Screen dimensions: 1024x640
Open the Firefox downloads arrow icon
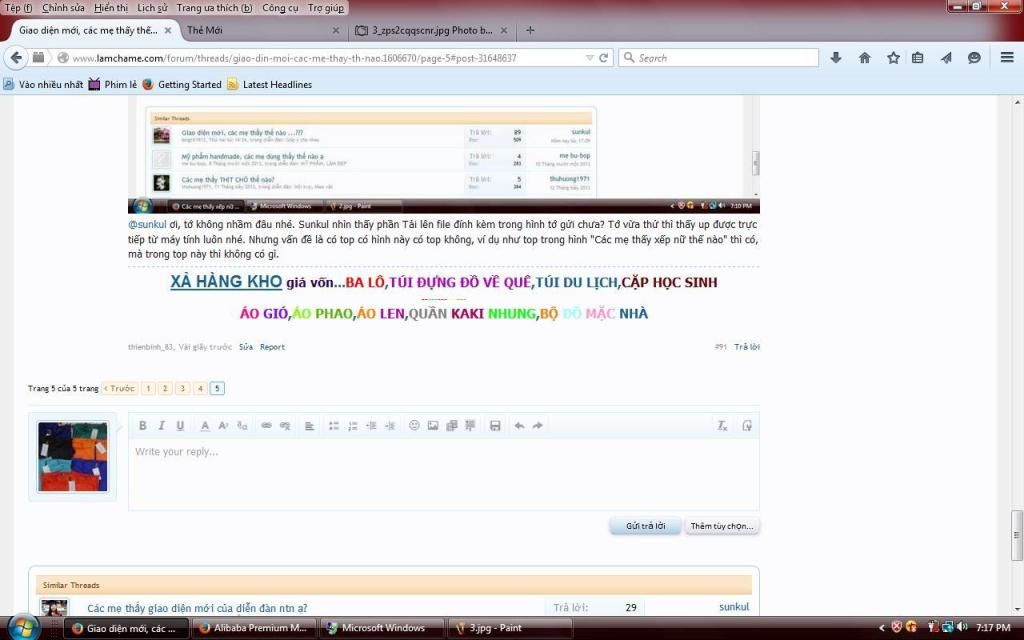[x=836, y=58]
